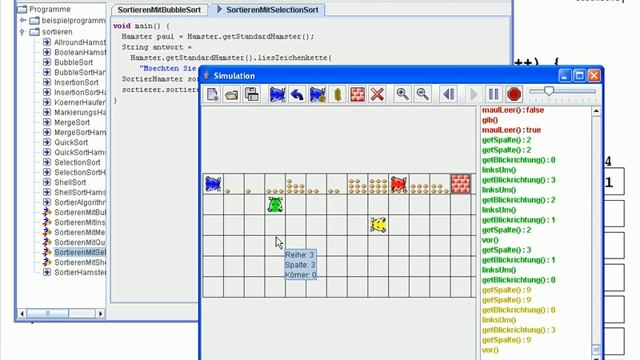Screen dimensions: 640x360
Task: Open a territory file in Simulation toolbar
Action: tap(232, 94)
